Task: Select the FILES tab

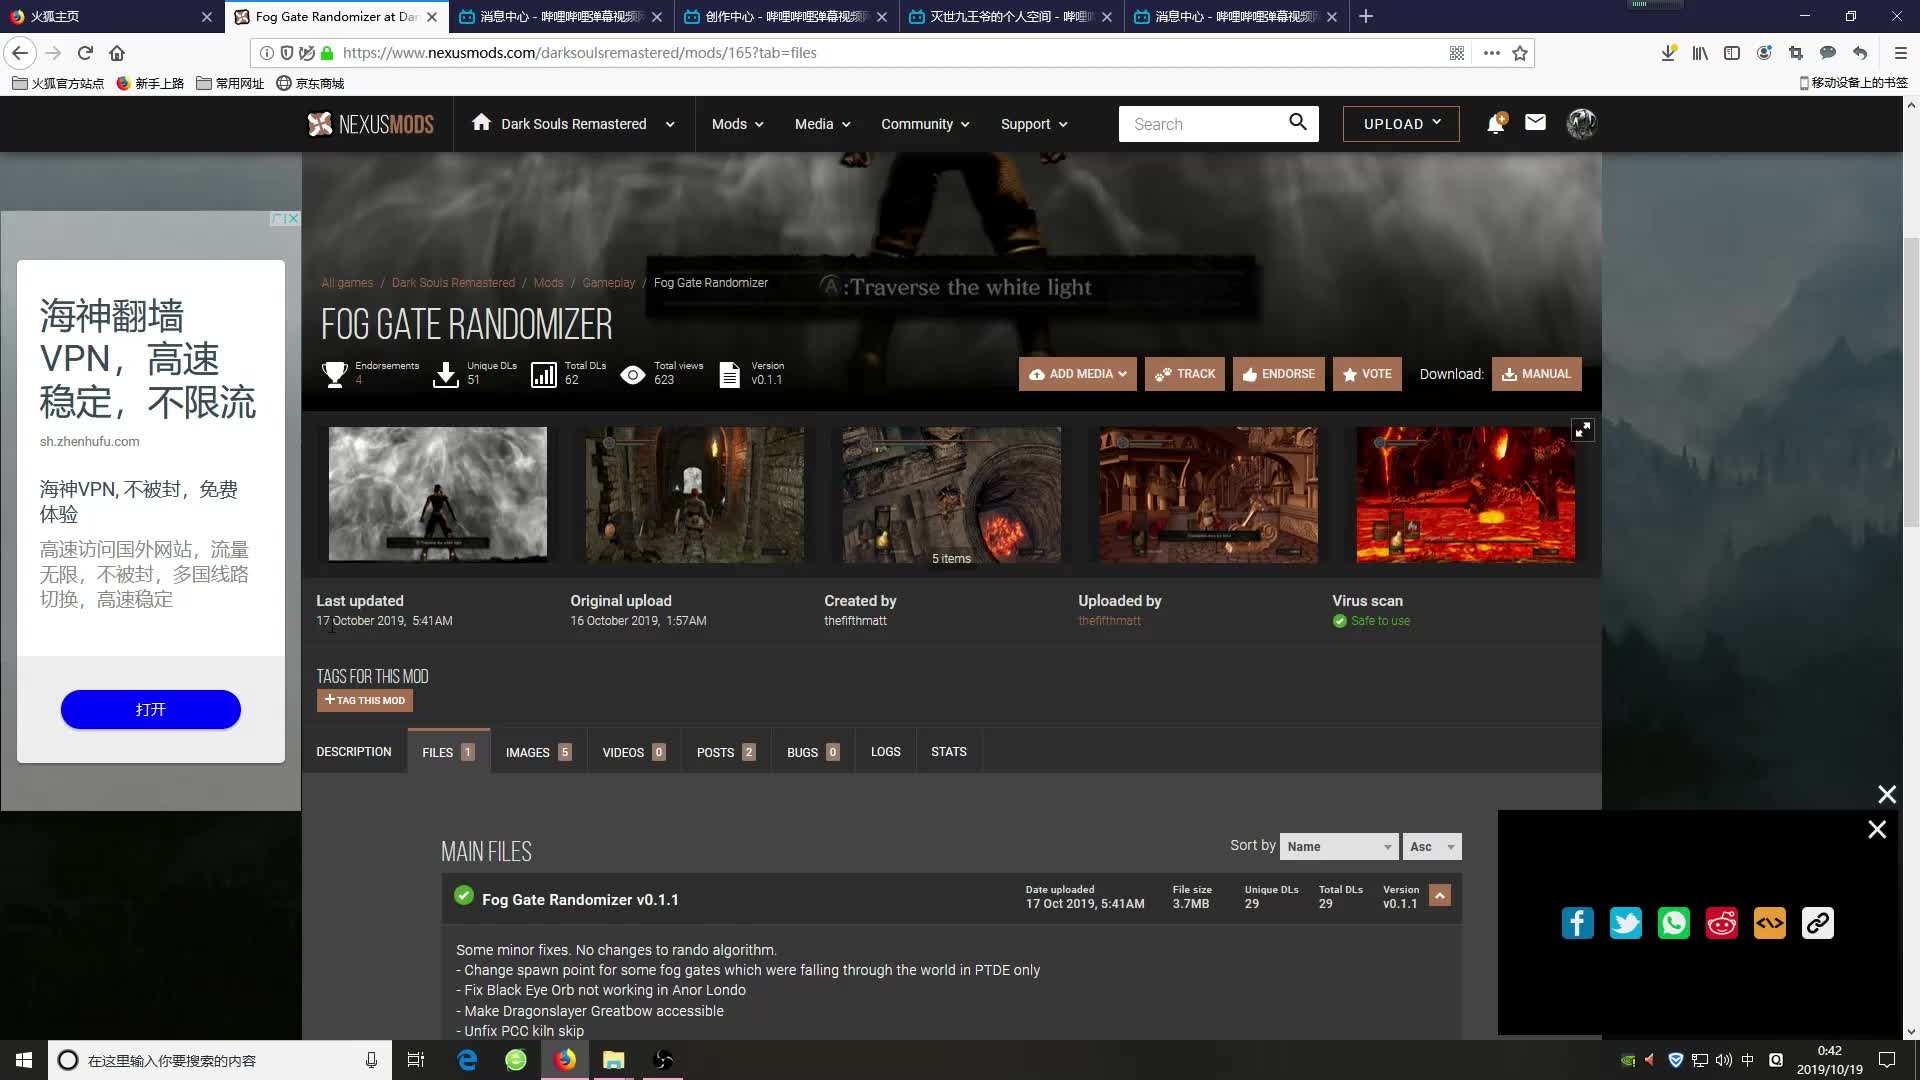Action: click(448, 751)
